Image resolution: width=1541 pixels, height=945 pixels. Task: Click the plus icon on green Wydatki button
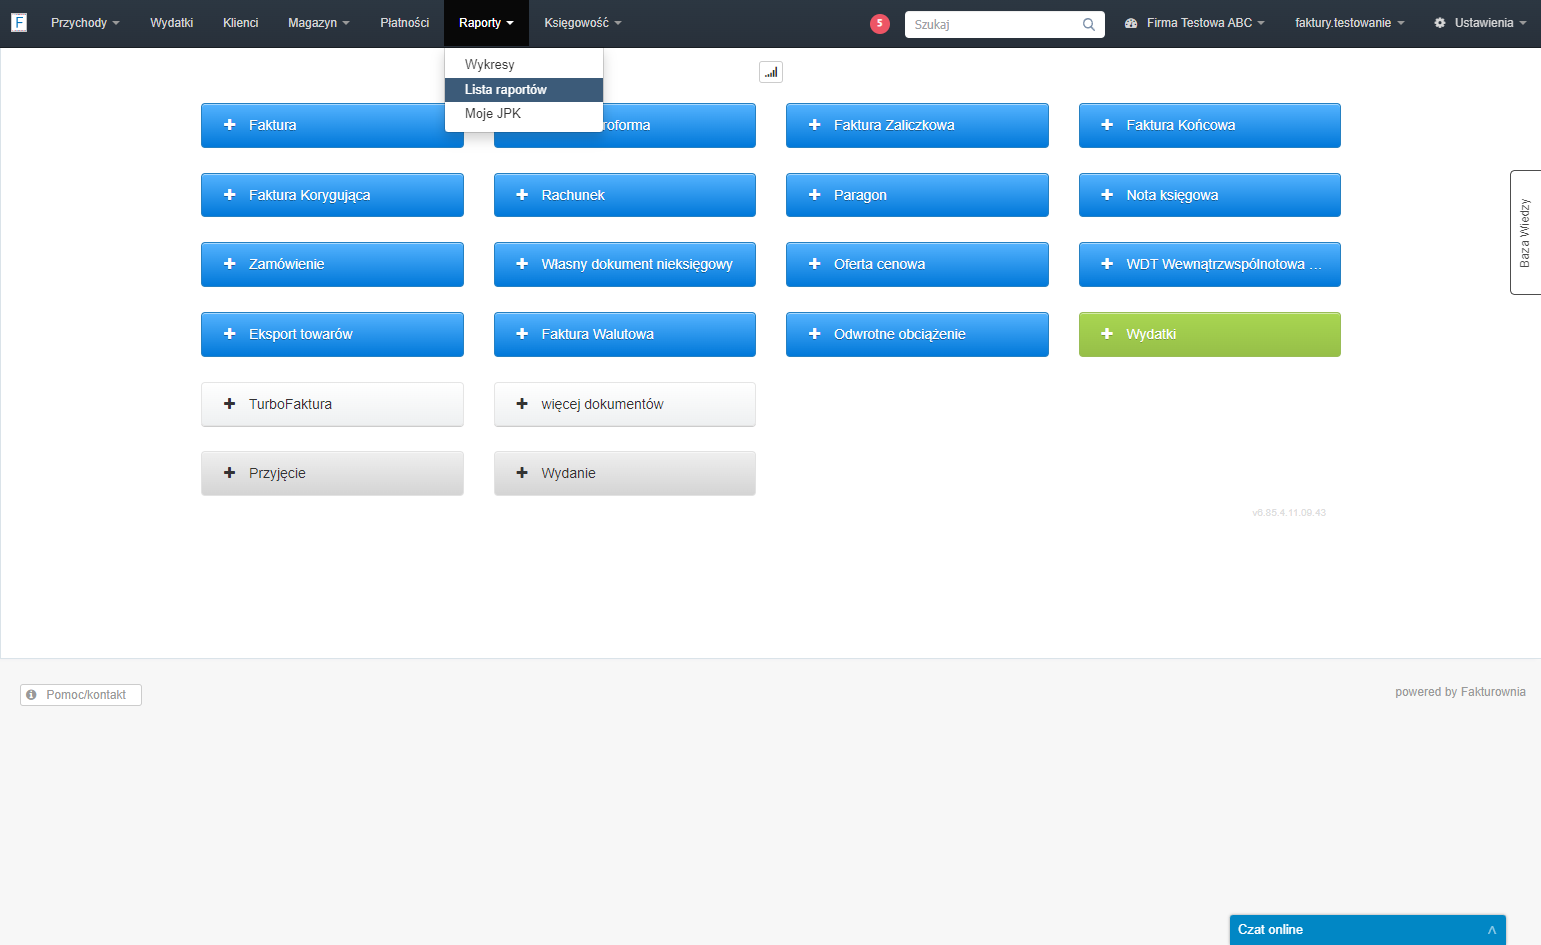(x=1107, y=334)
